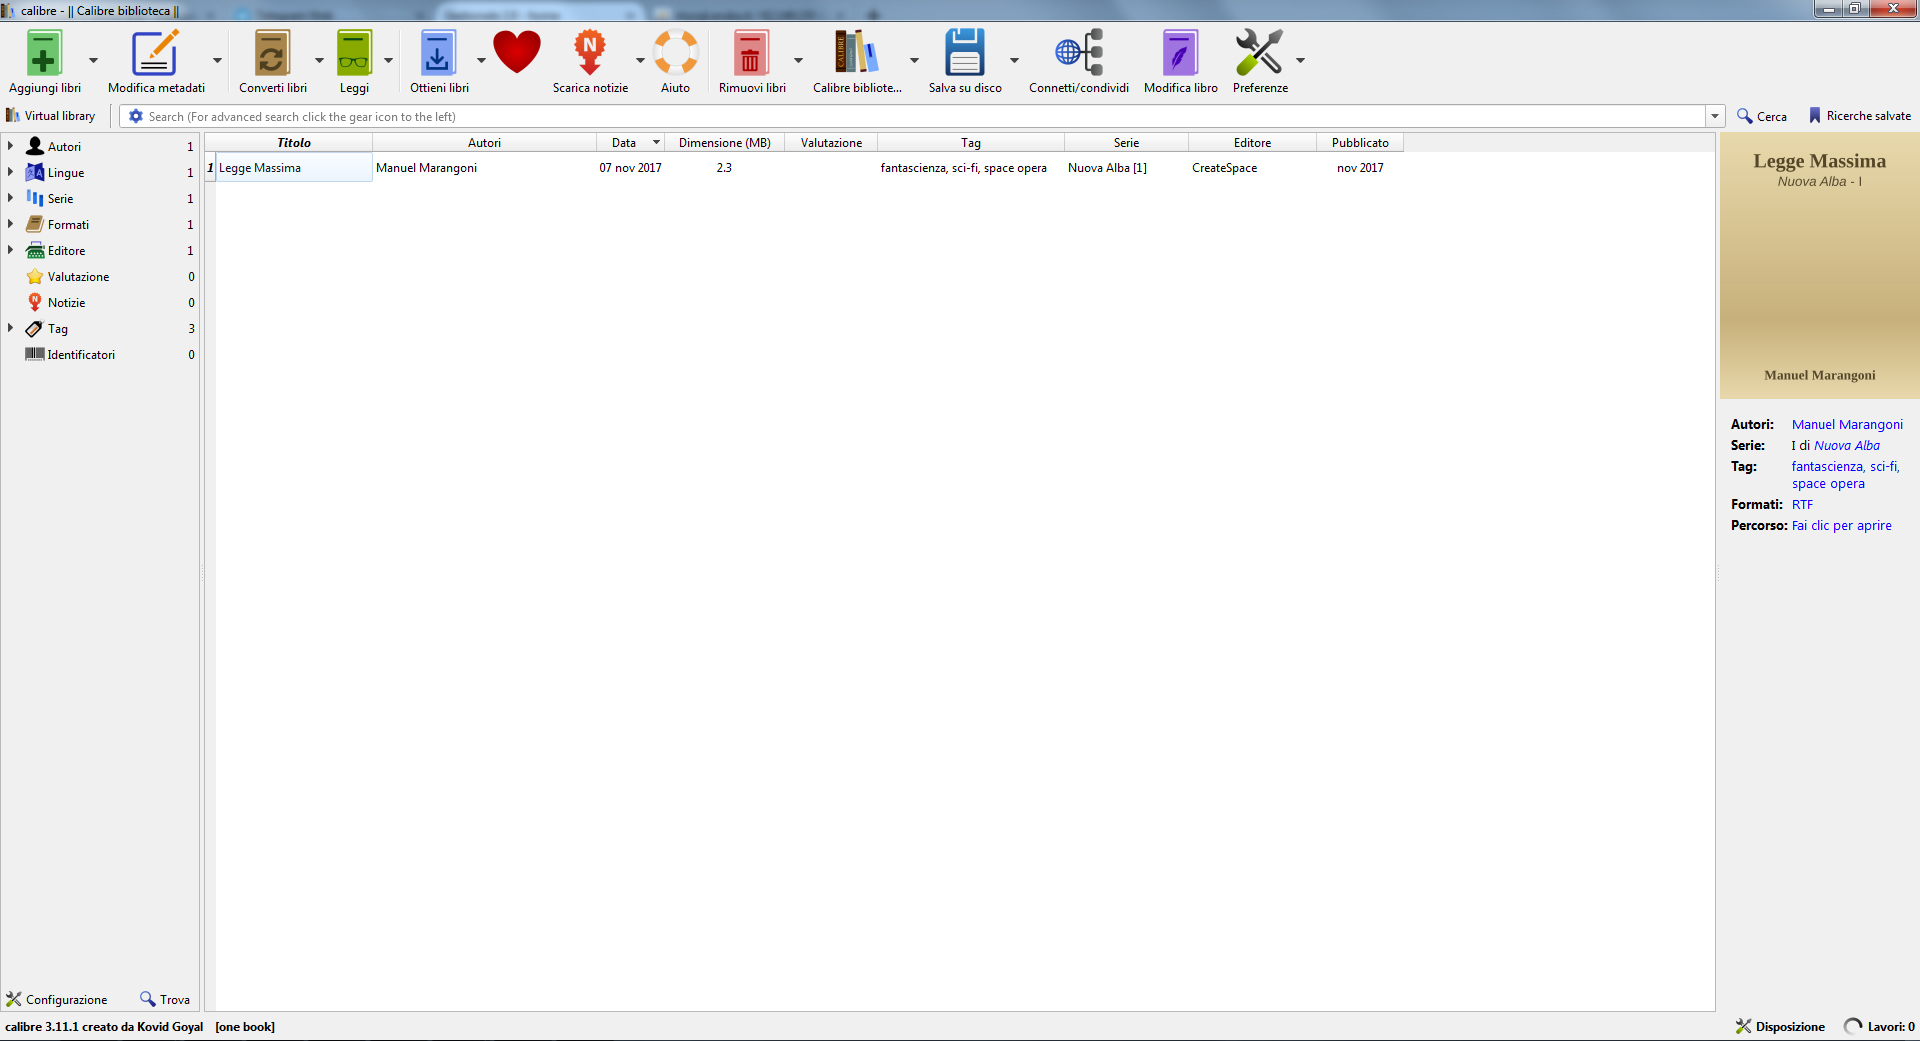
Task: Click the Virtual library button
Action: point(51,116)
